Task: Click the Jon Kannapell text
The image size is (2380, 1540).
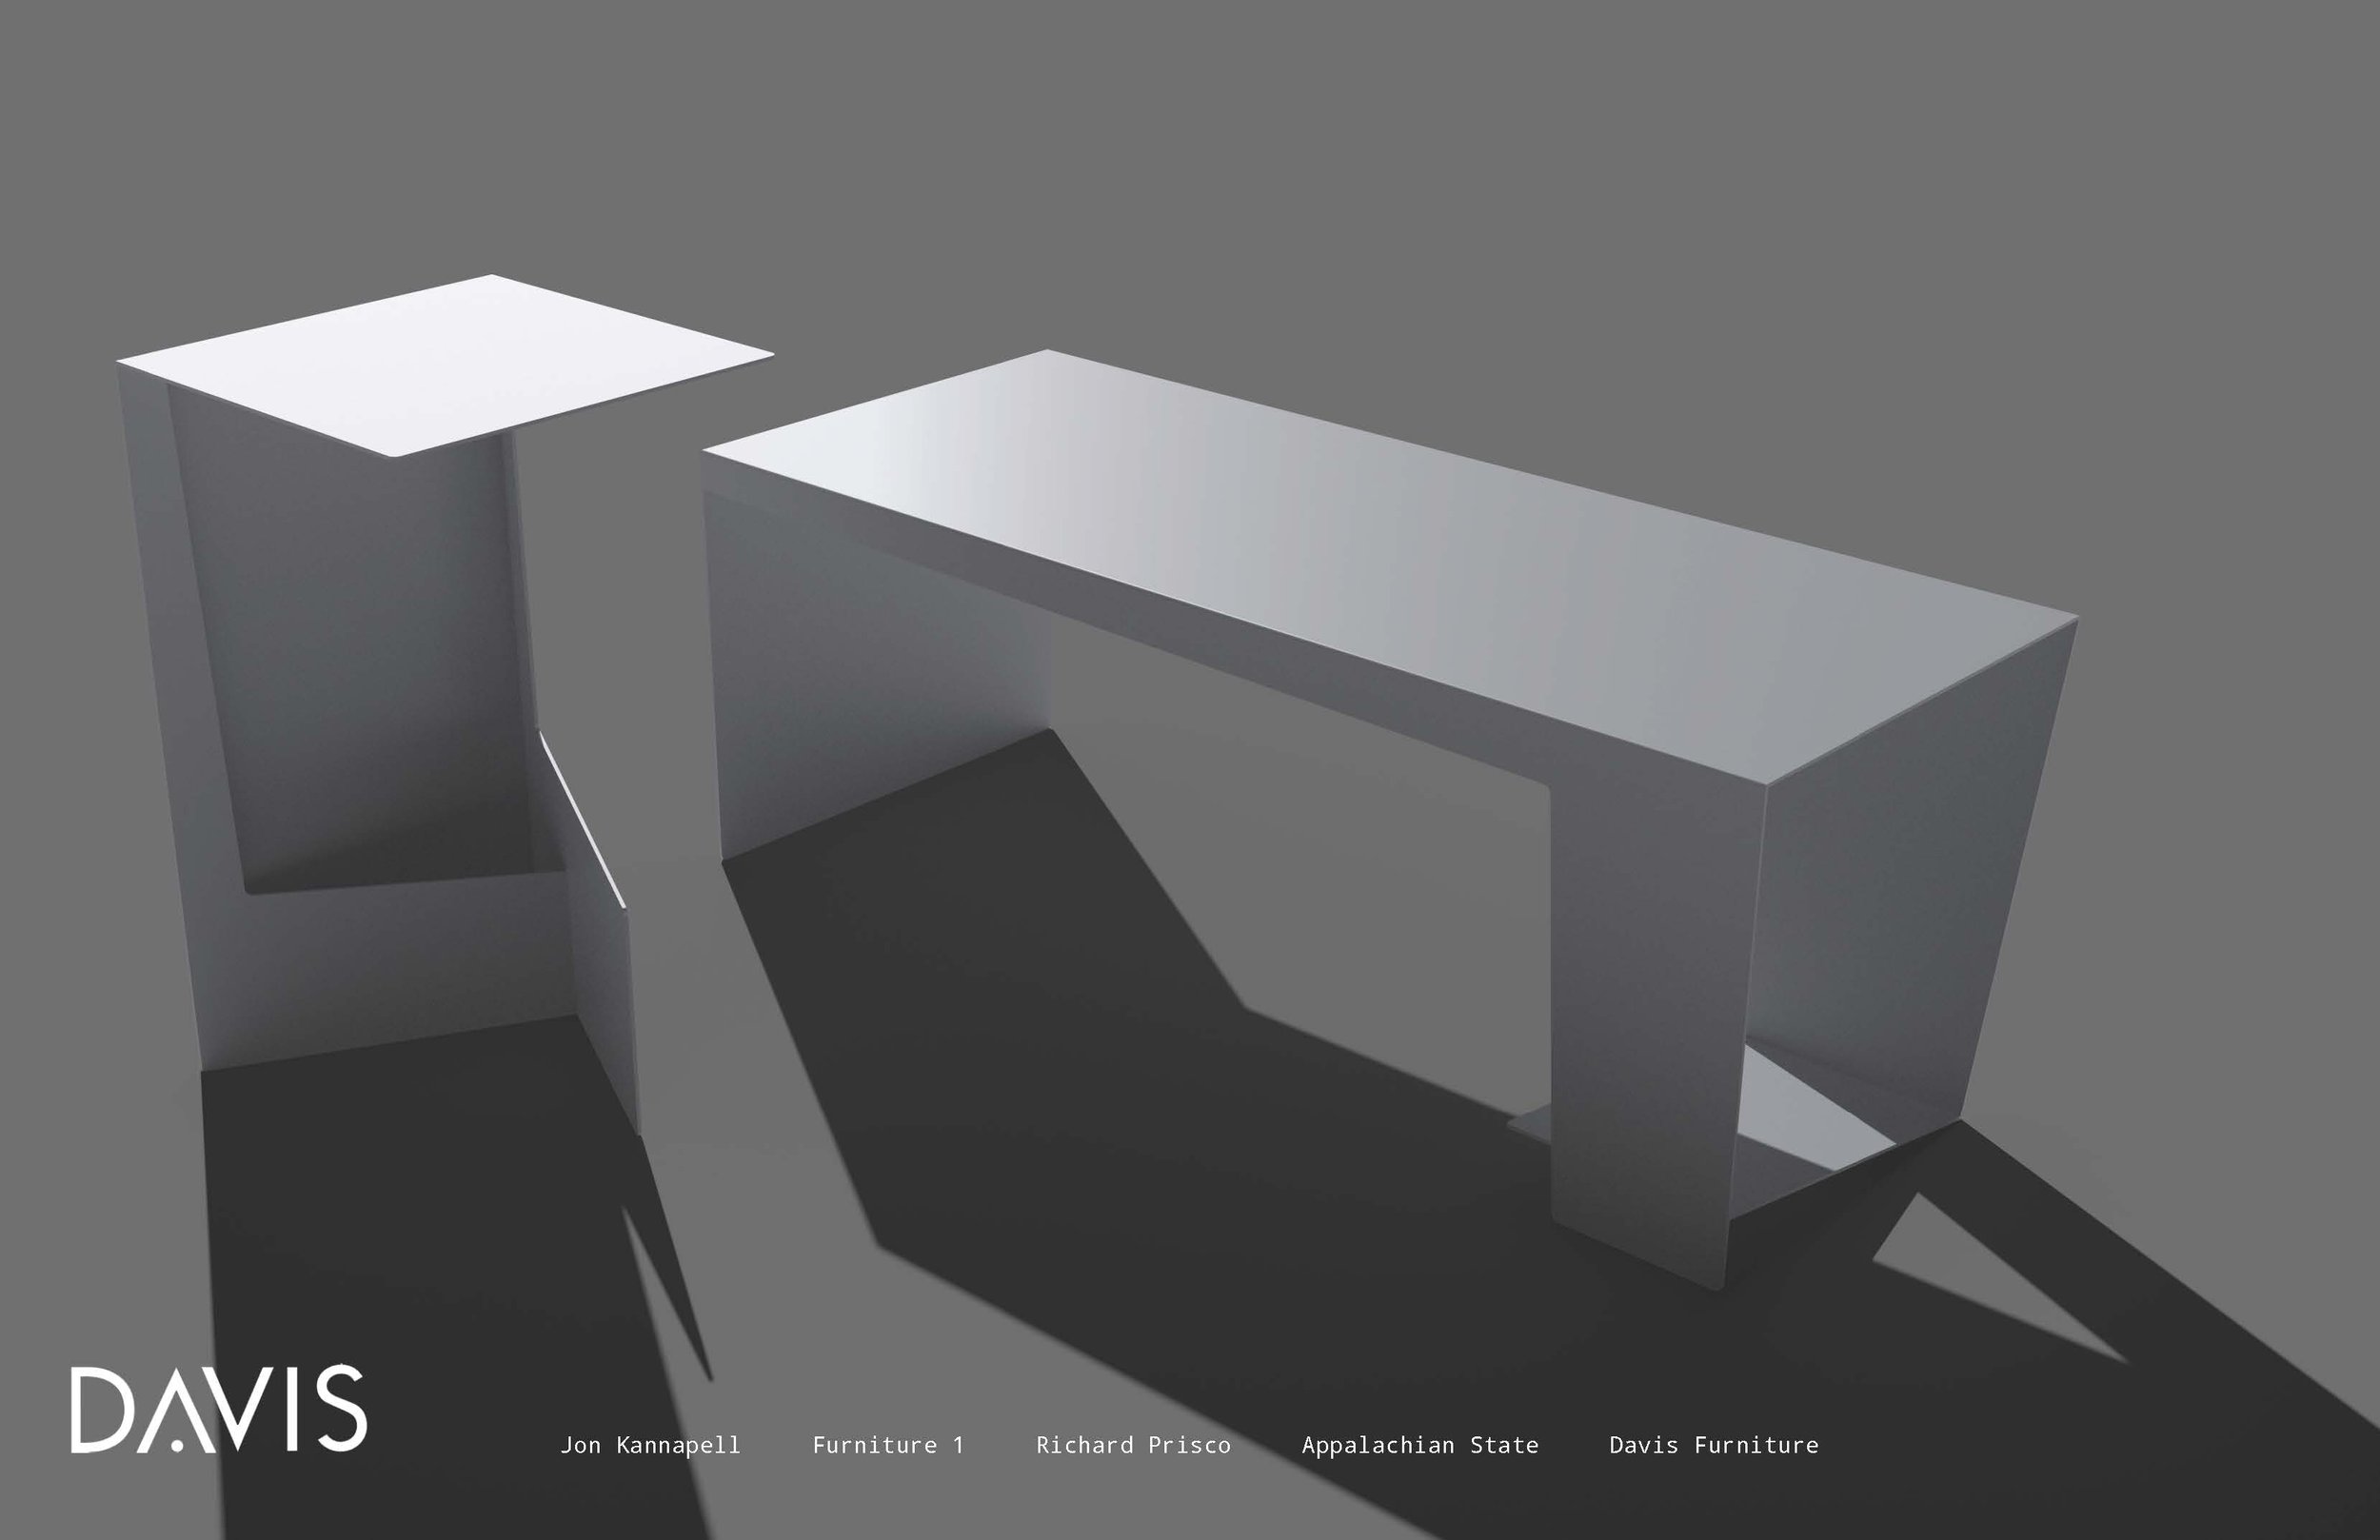Action: 650,1445
